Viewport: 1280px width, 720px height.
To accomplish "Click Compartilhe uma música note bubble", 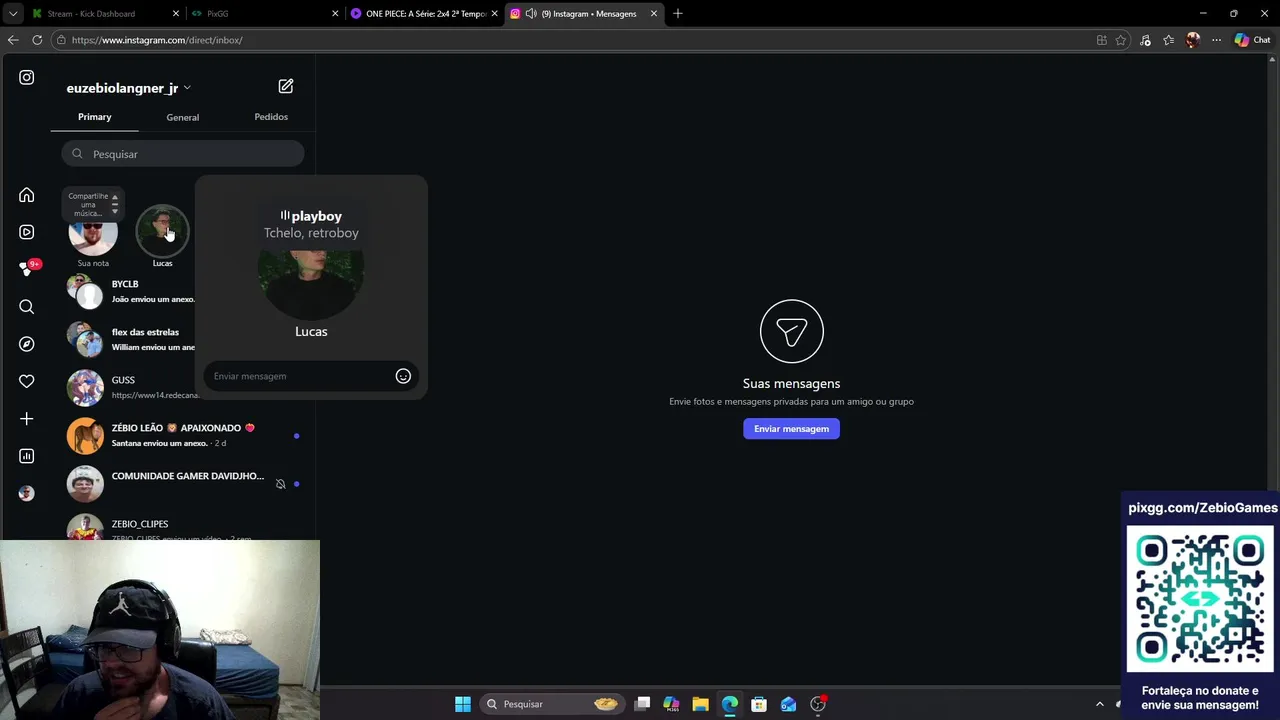I will pos(93,203).
